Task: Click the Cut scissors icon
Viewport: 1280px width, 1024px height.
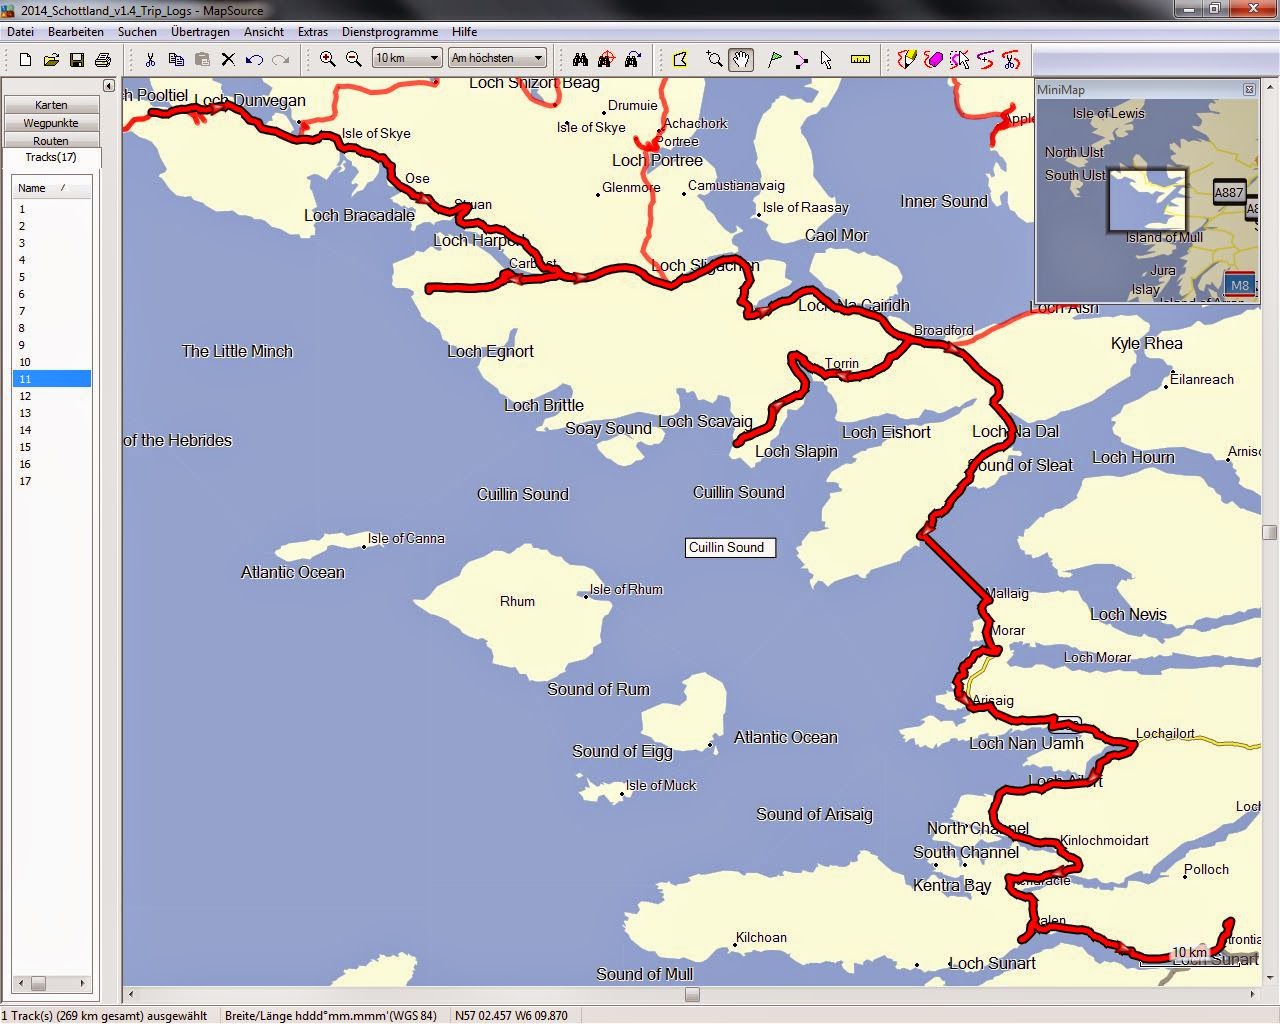Action: tap(150, 60)
